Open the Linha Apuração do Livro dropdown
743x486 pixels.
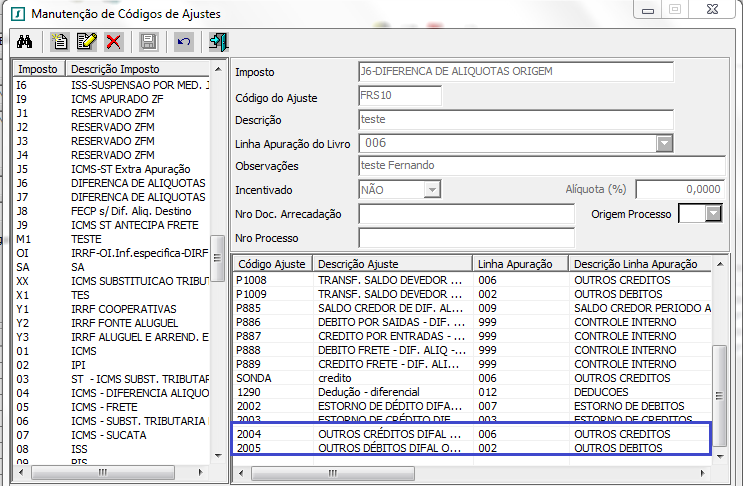[x=664, y=143]
